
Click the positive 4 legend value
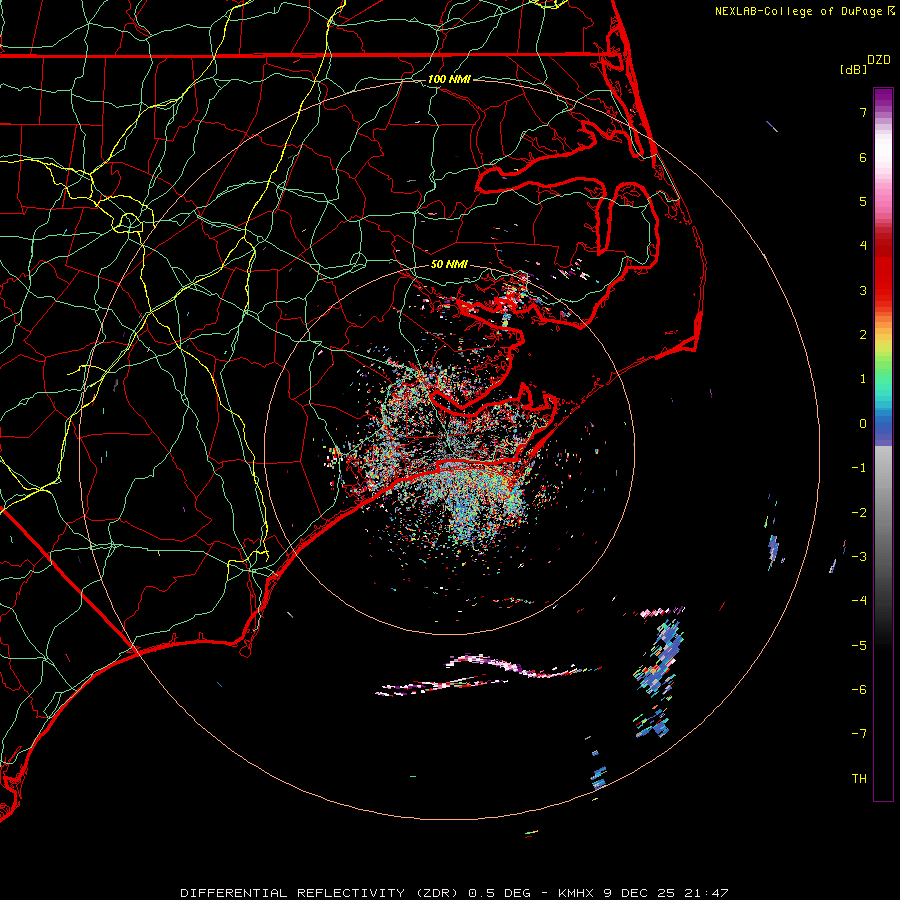click(863, 246)
